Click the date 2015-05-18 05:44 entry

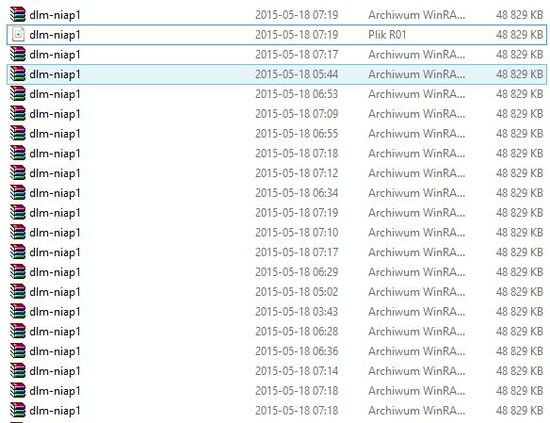297,74
